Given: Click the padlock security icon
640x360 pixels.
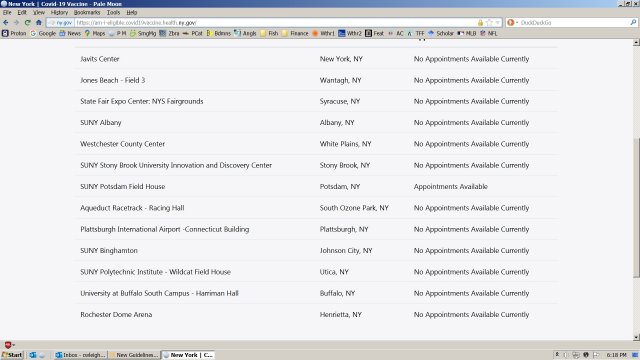Looking at the screenshot, I should (x=480, y=23).
